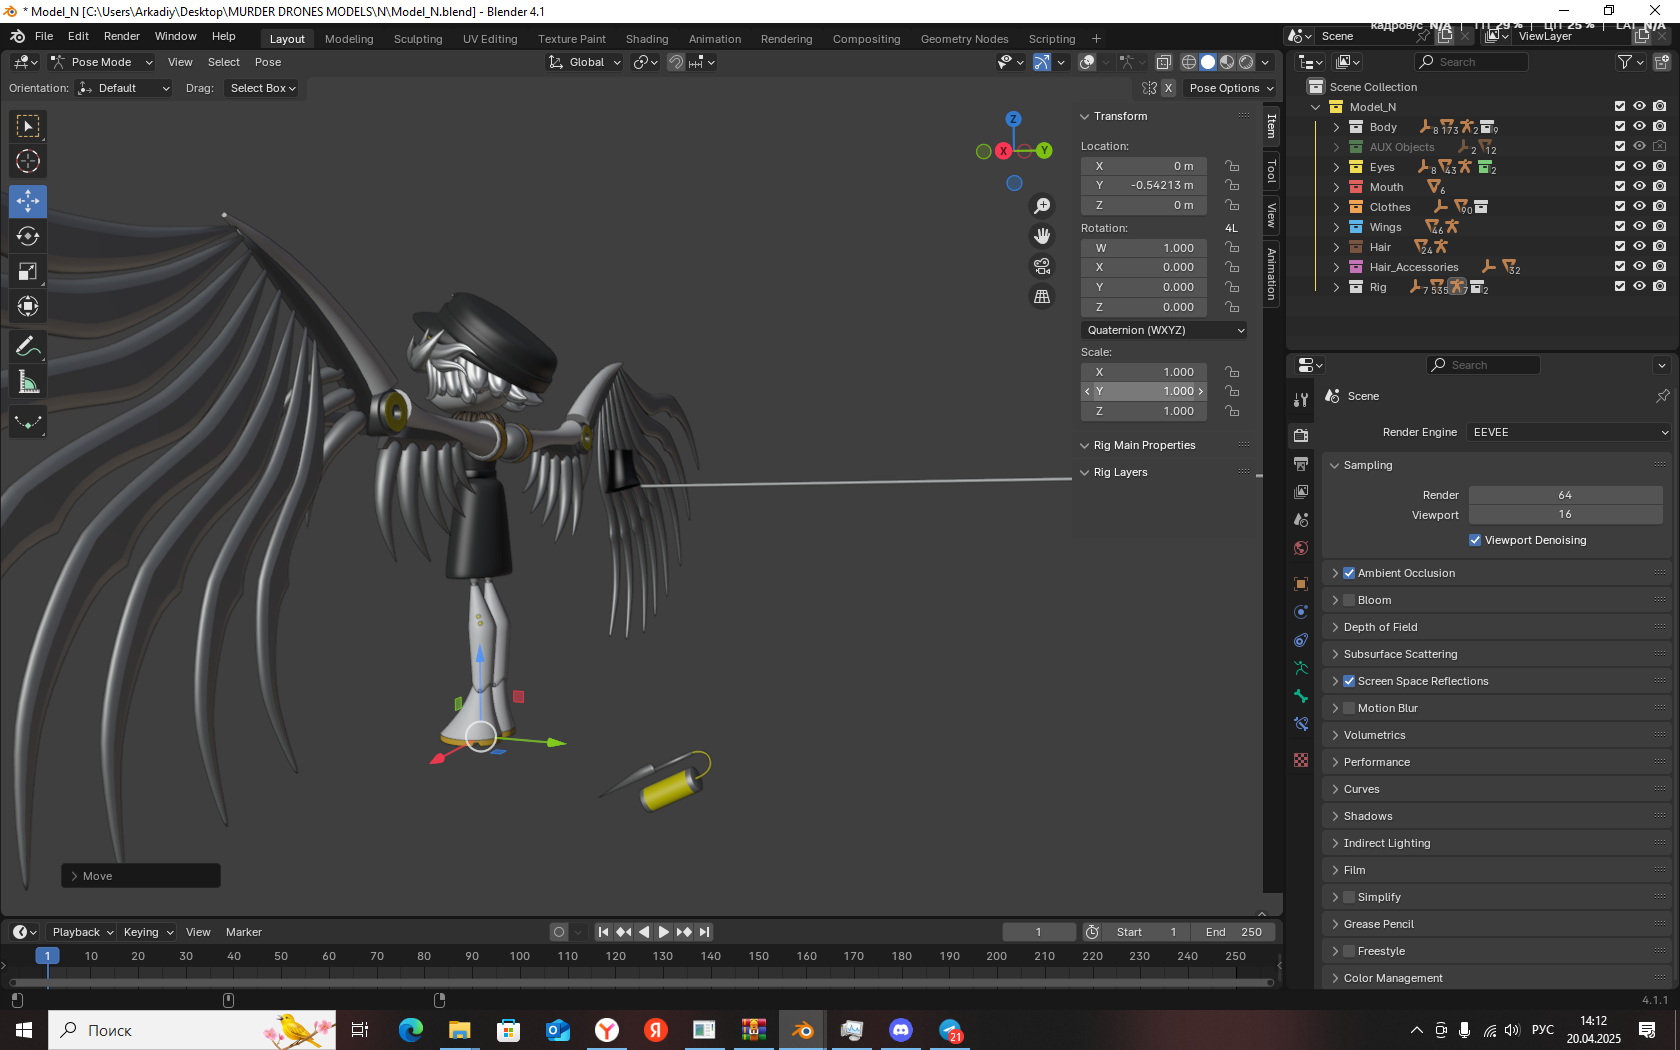Expand the Clothes collection in outliner

click(x=1336, y=207)
